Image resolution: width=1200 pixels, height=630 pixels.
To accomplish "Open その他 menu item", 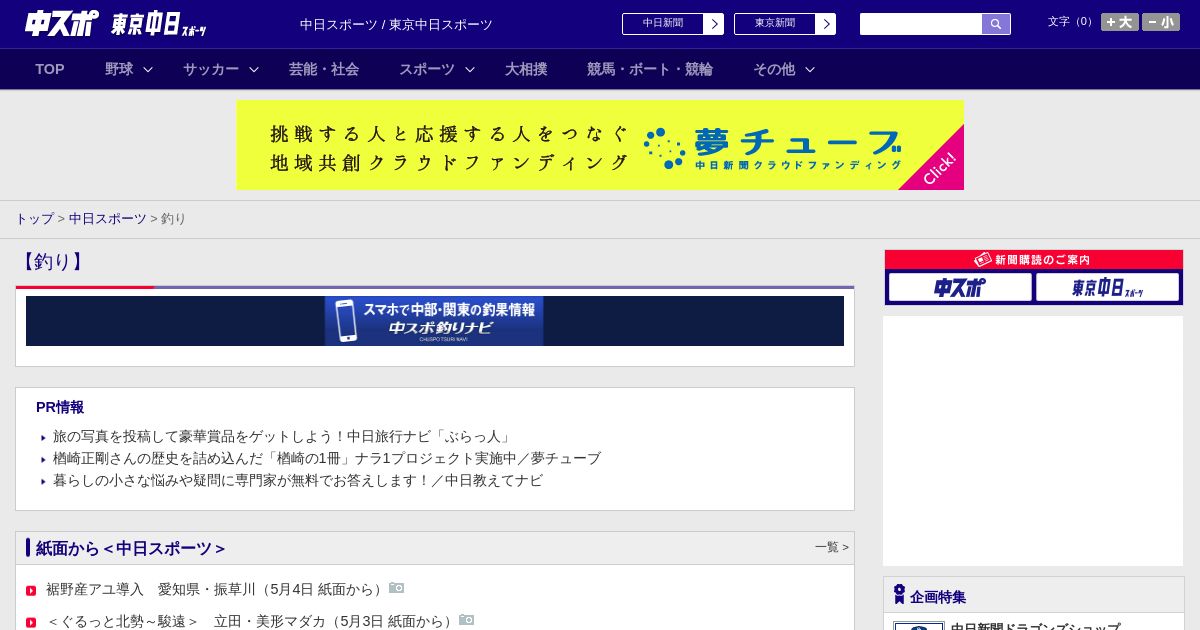I will (x=774, y=69).
